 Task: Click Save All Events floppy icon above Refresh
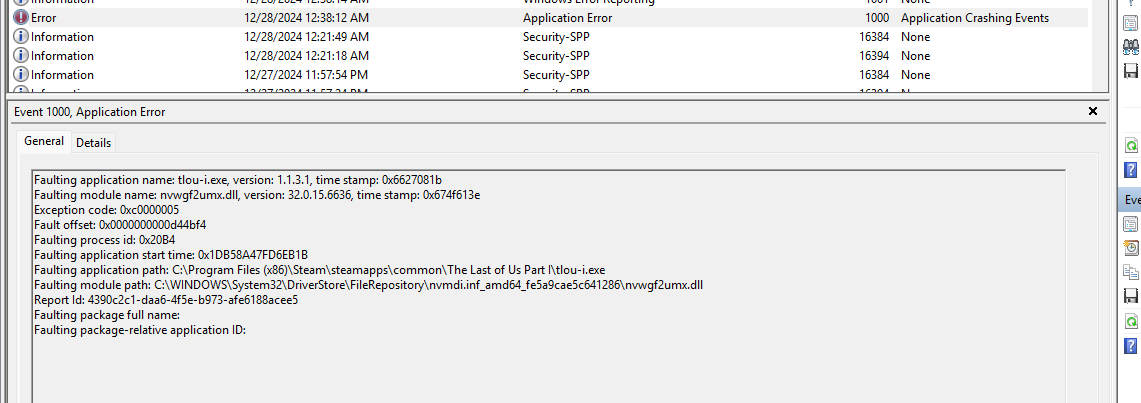[1131, 71]
